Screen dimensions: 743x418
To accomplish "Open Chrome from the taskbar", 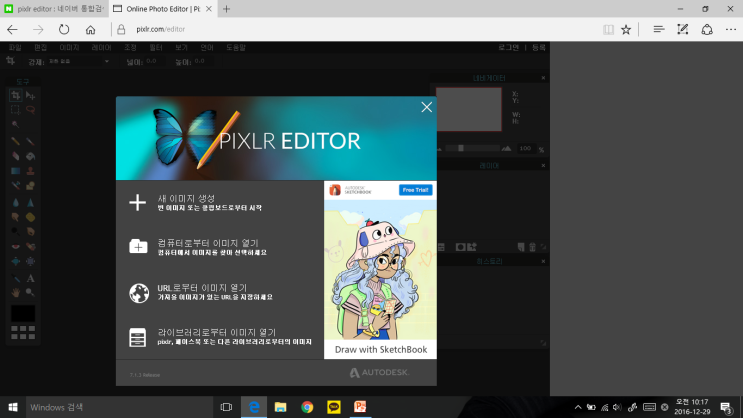I will pos(307,407).
